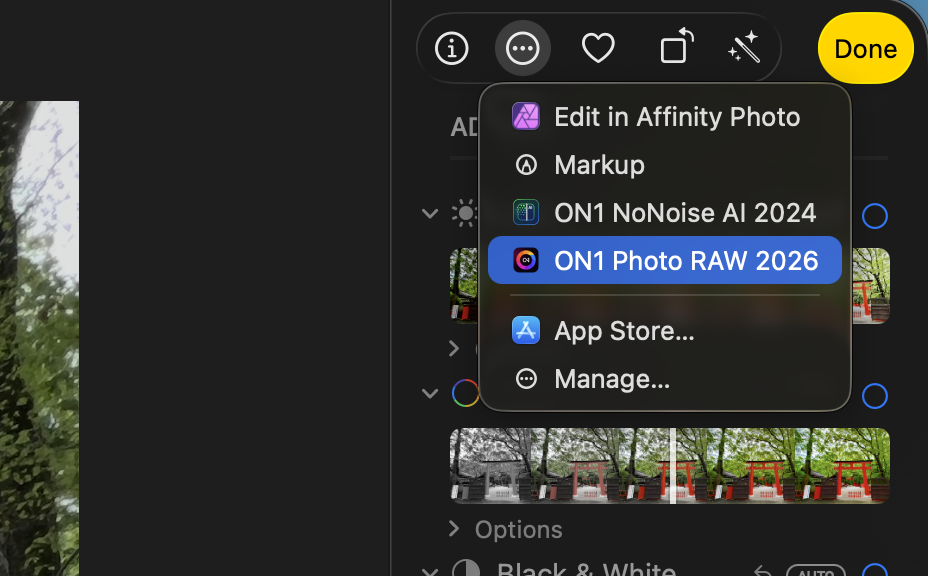Open the photo Info panel icon

(452, 48)
